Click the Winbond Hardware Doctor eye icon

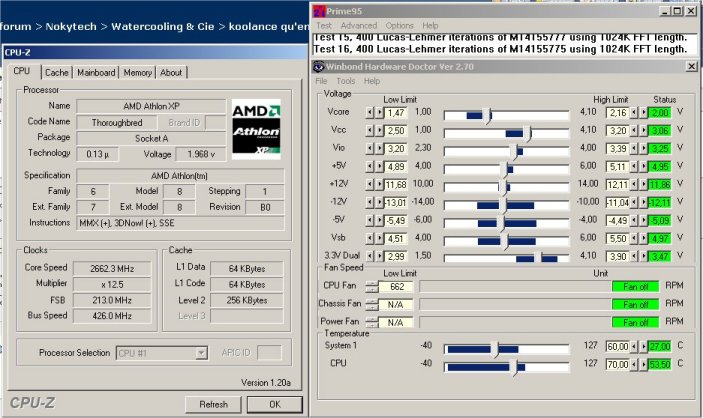[x=318, y=66]
